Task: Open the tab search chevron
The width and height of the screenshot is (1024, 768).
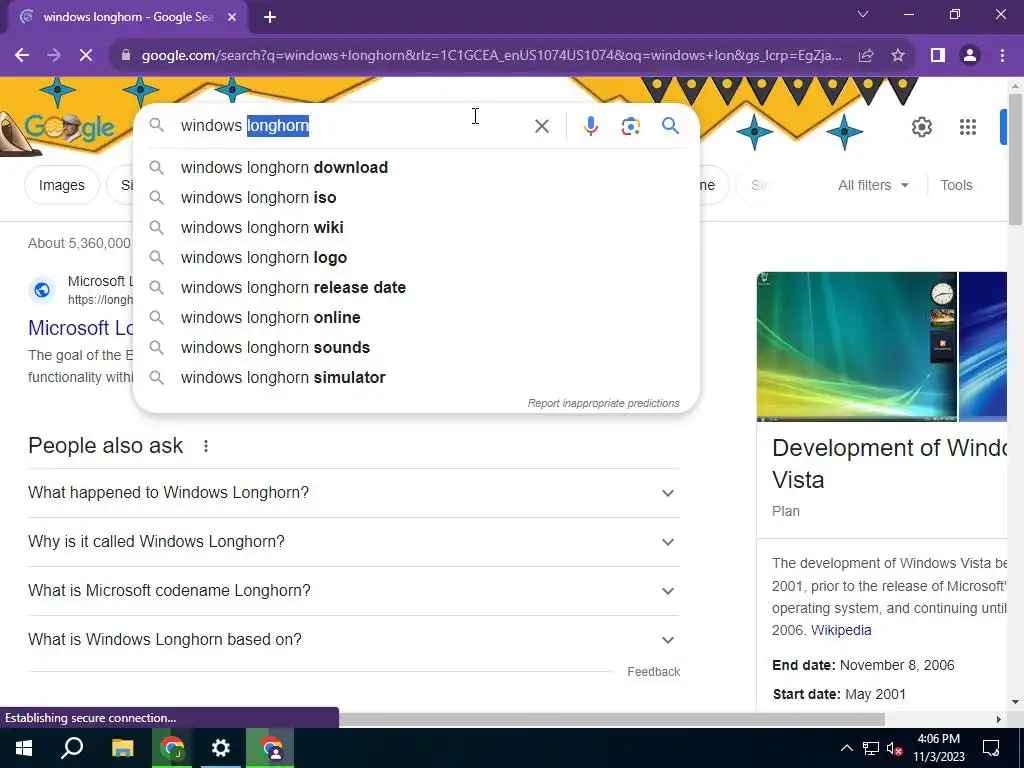Action: pos(863,14)
